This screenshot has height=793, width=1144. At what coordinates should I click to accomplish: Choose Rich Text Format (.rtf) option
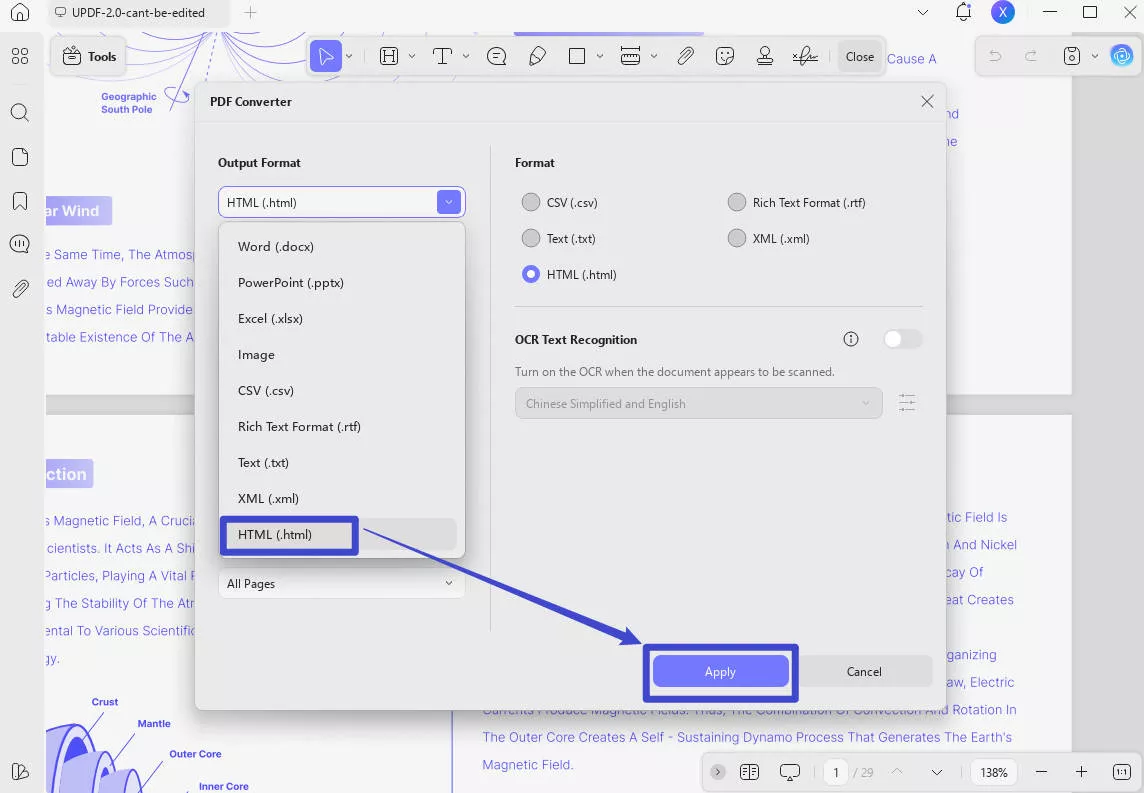[737, 202]
